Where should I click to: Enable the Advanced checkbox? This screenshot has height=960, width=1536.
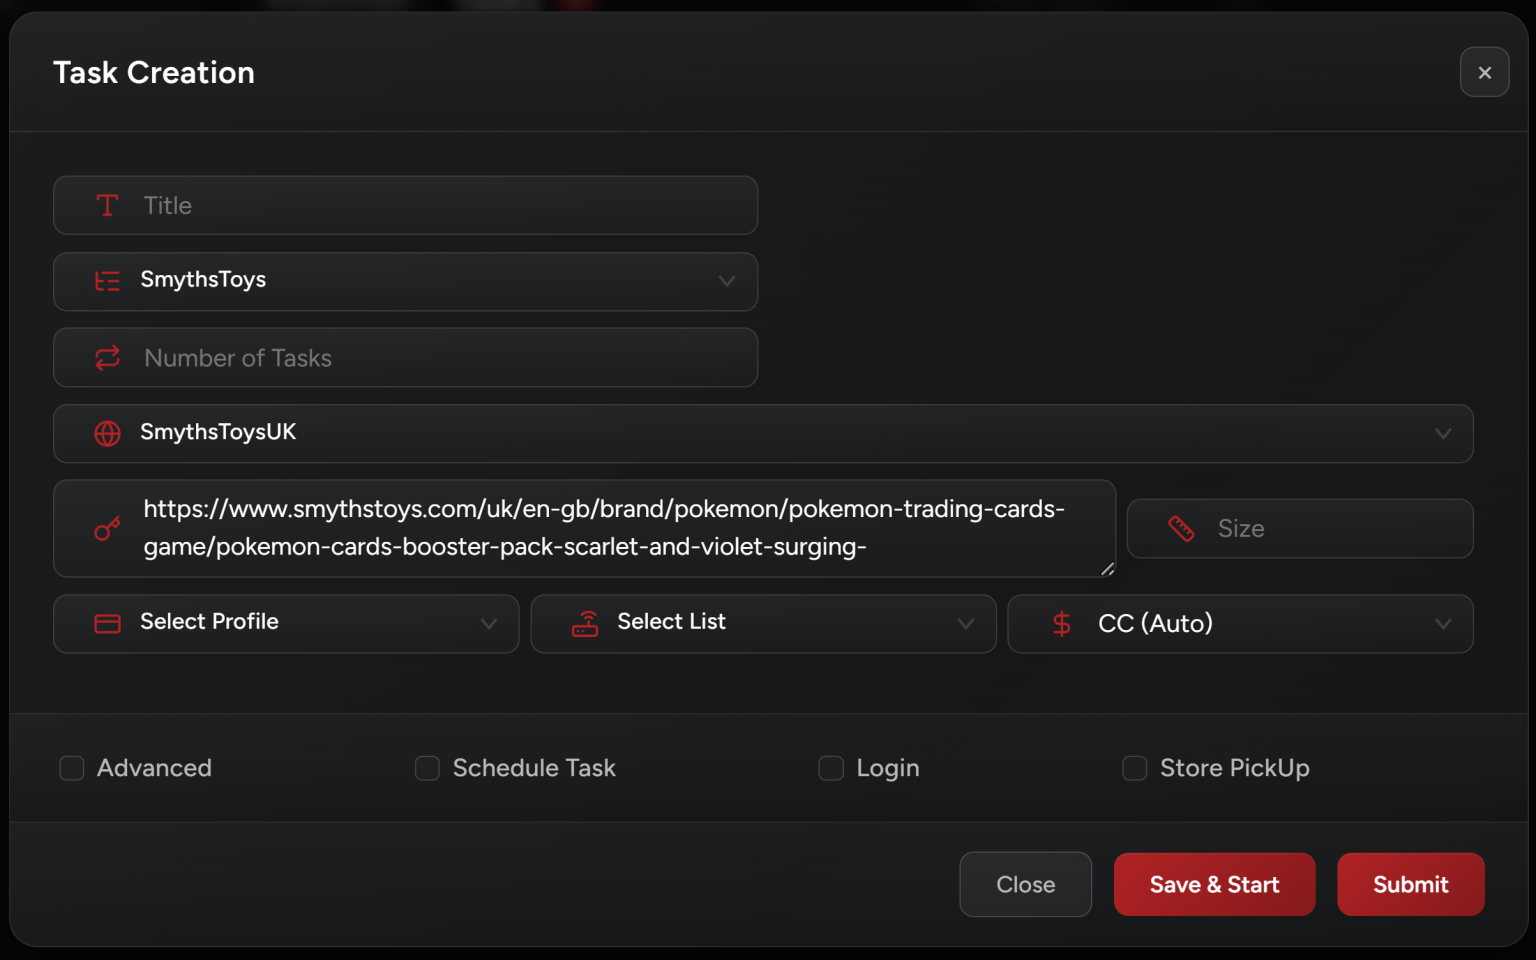(x=72, y=768)
